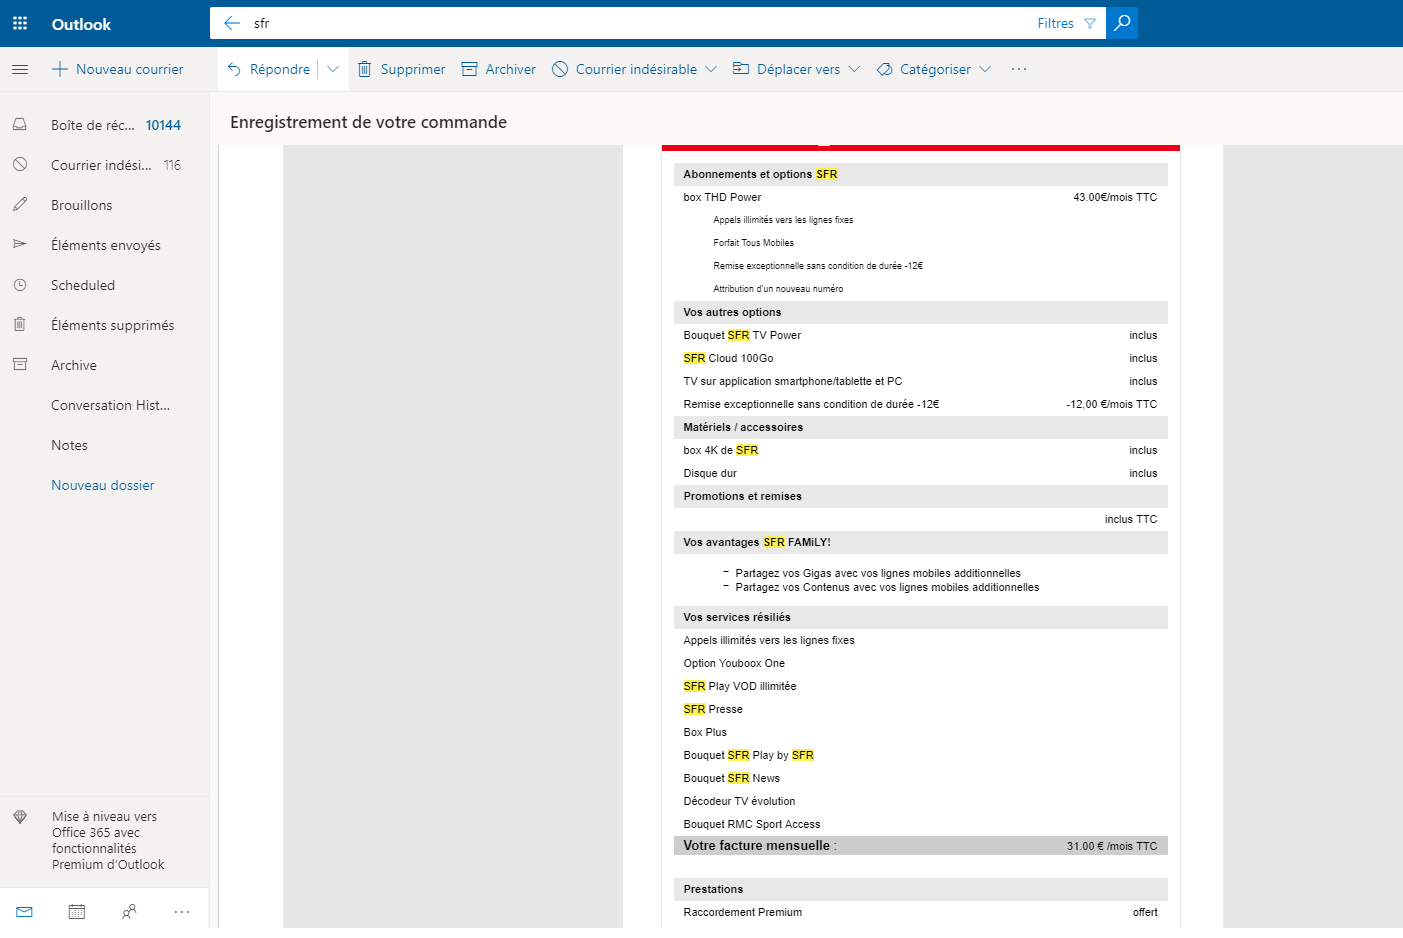
Task: Open the Éléments envoyés folder
Action: pos(105,245)
